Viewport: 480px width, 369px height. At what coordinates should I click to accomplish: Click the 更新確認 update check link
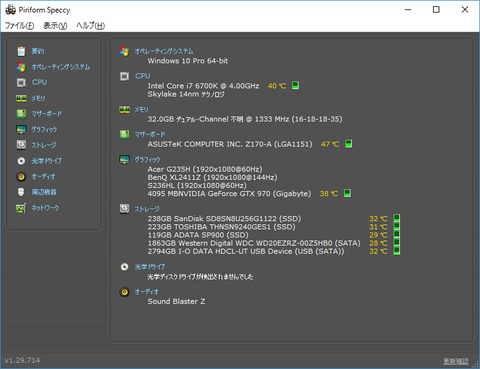(456, 361)
